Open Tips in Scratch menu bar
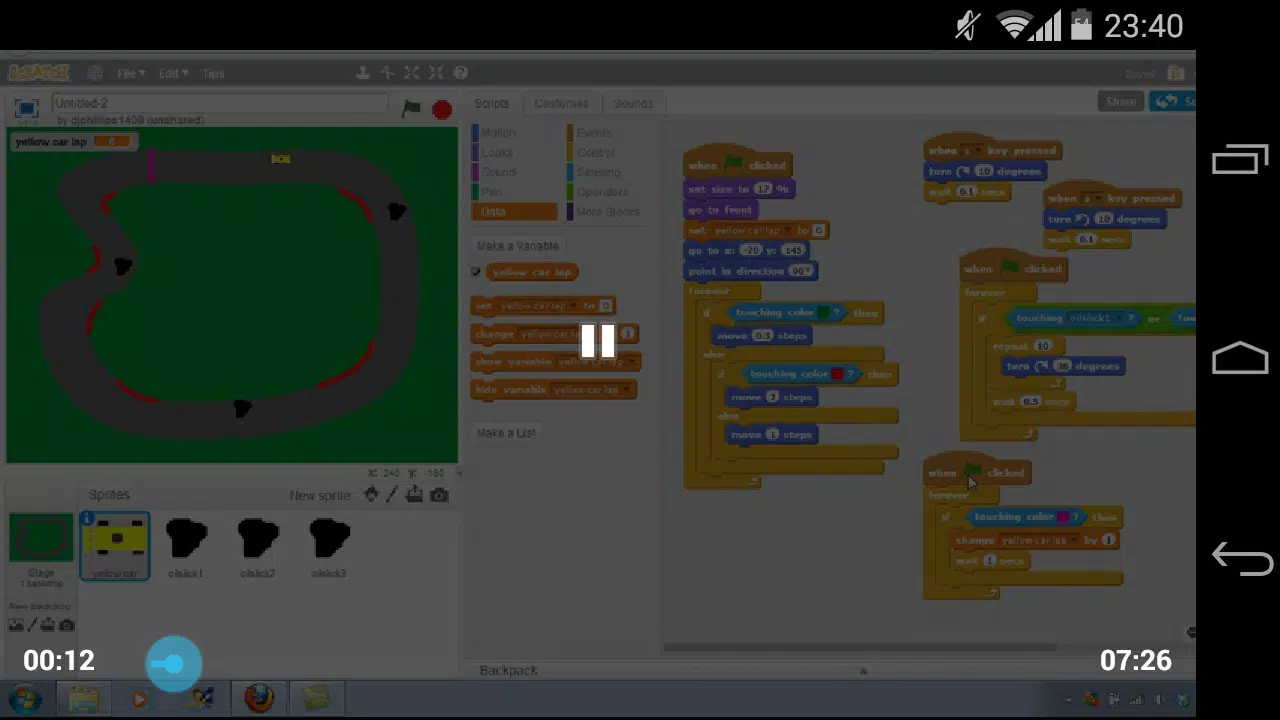The height and width of the screenshot is (720, 1280). click(213, 73)
